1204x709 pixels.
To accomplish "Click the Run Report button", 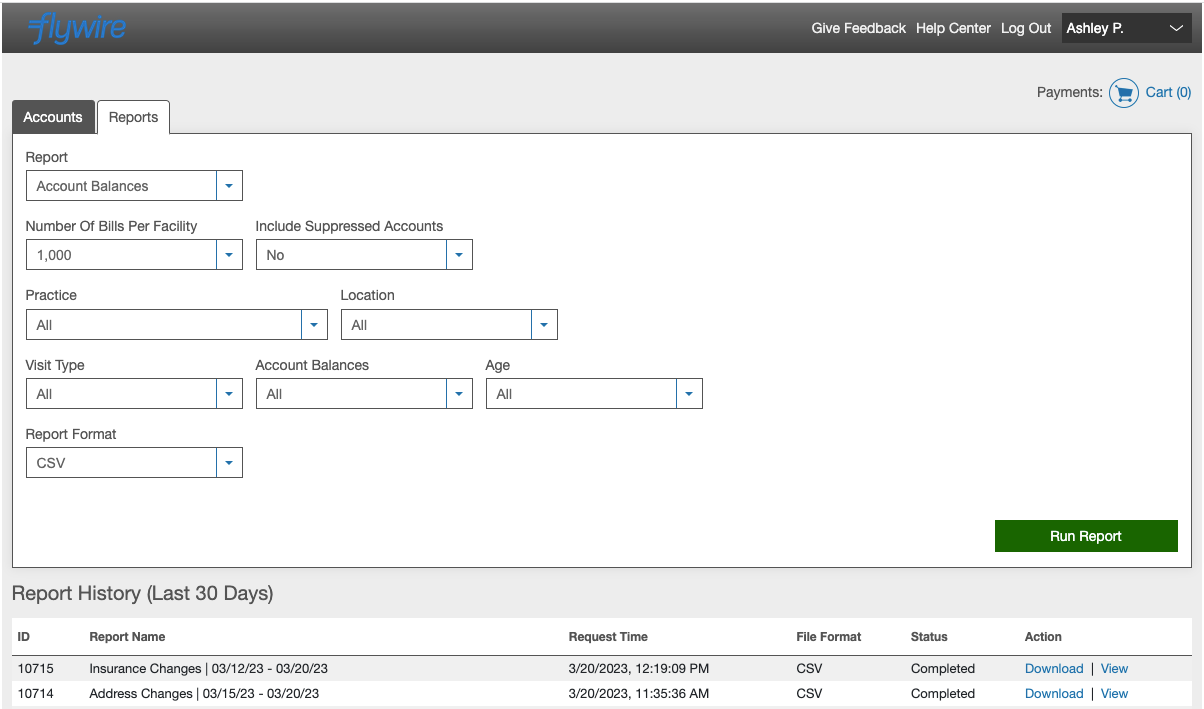I will pos(1085,536).
